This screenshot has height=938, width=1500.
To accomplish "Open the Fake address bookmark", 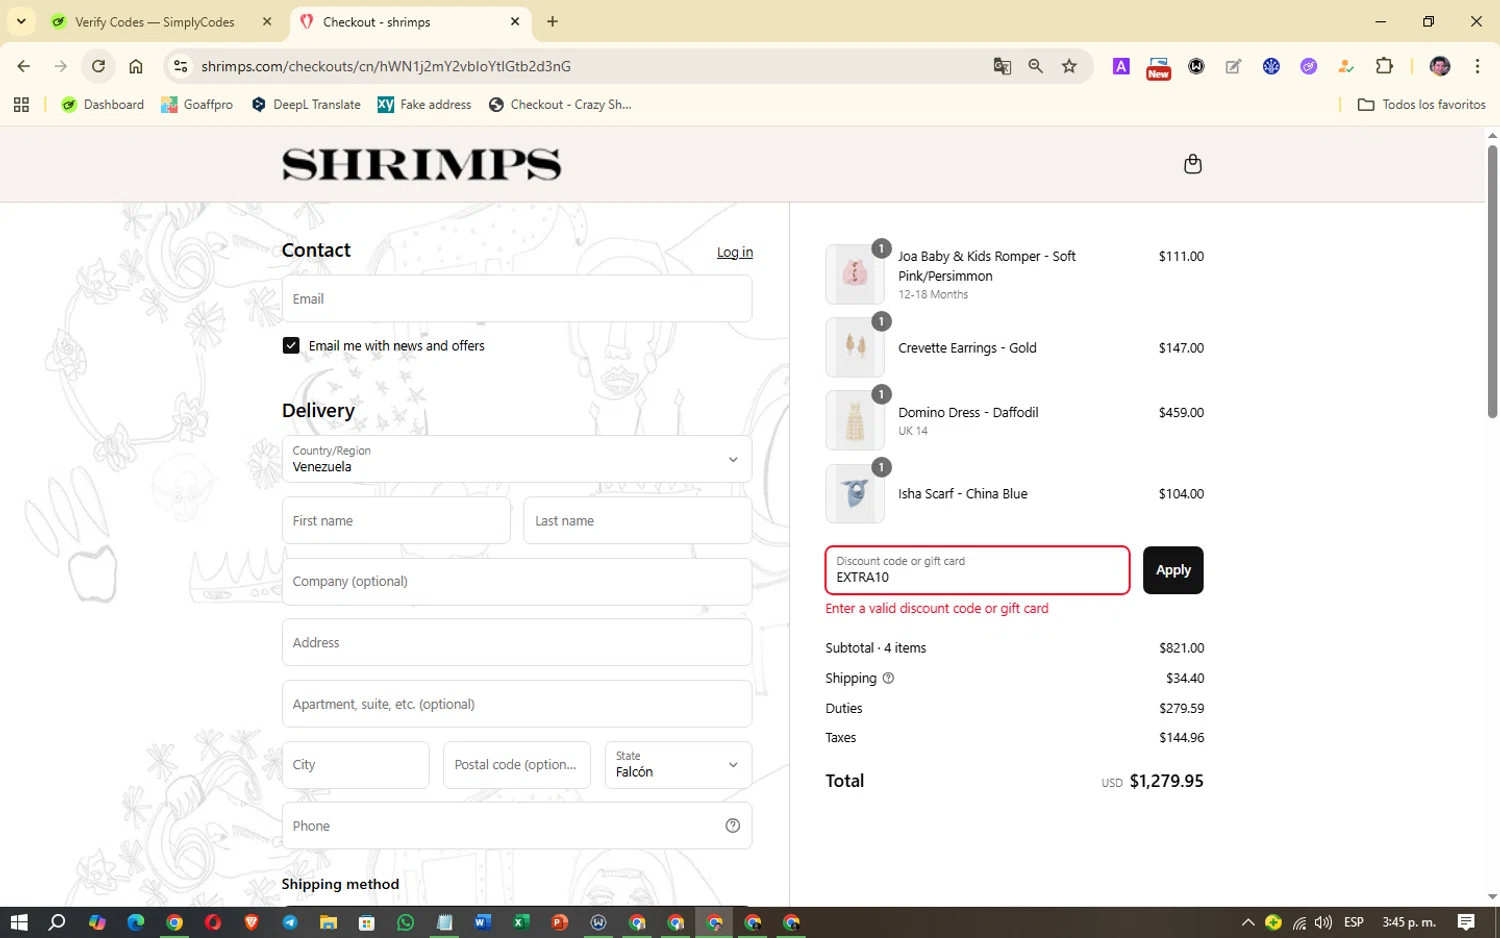I will point(424,104).
